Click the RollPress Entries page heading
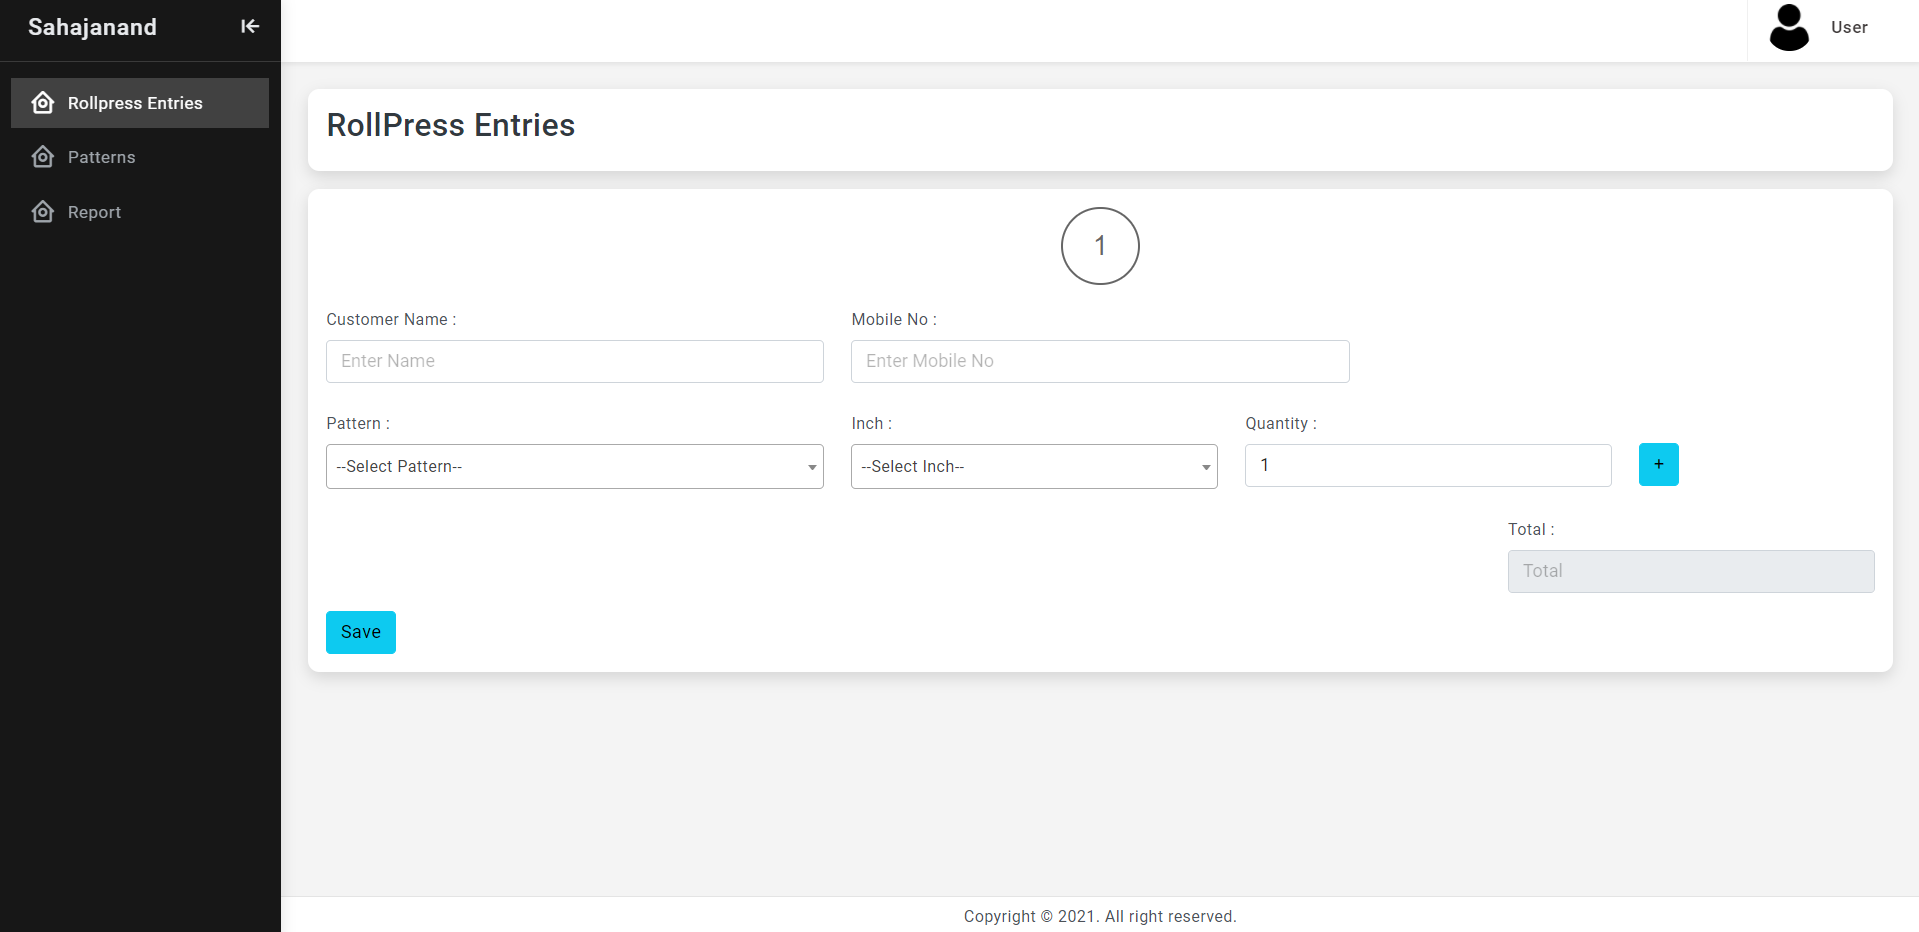 tap(451, 125)
